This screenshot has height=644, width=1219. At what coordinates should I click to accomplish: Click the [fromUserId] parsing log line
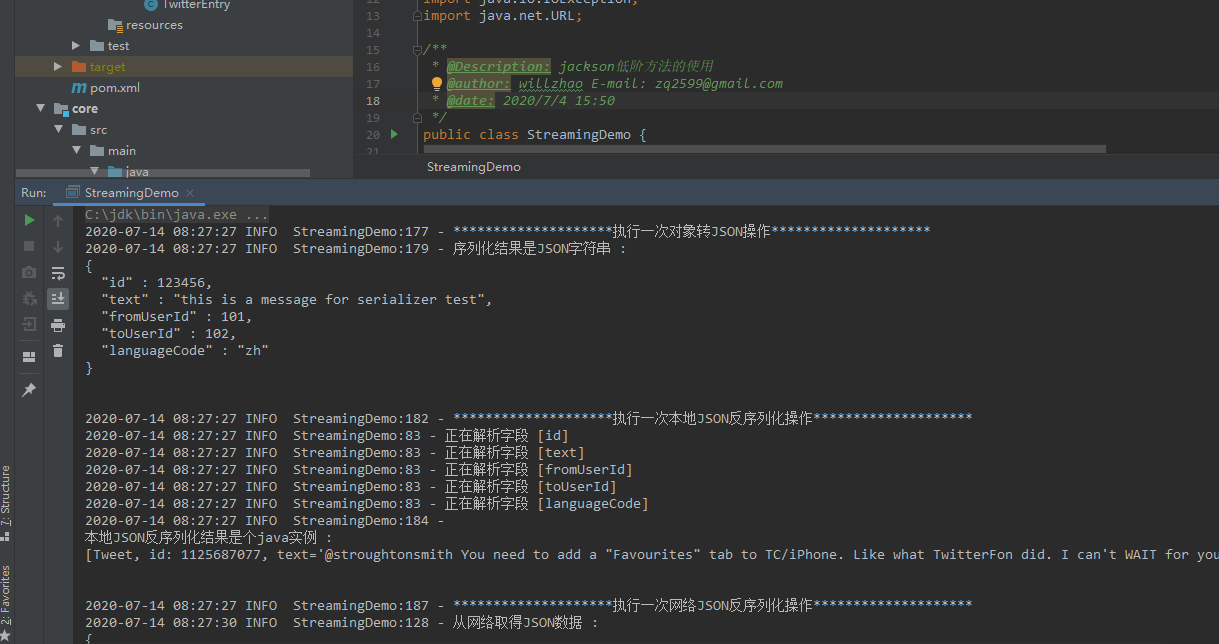(359, 469)
